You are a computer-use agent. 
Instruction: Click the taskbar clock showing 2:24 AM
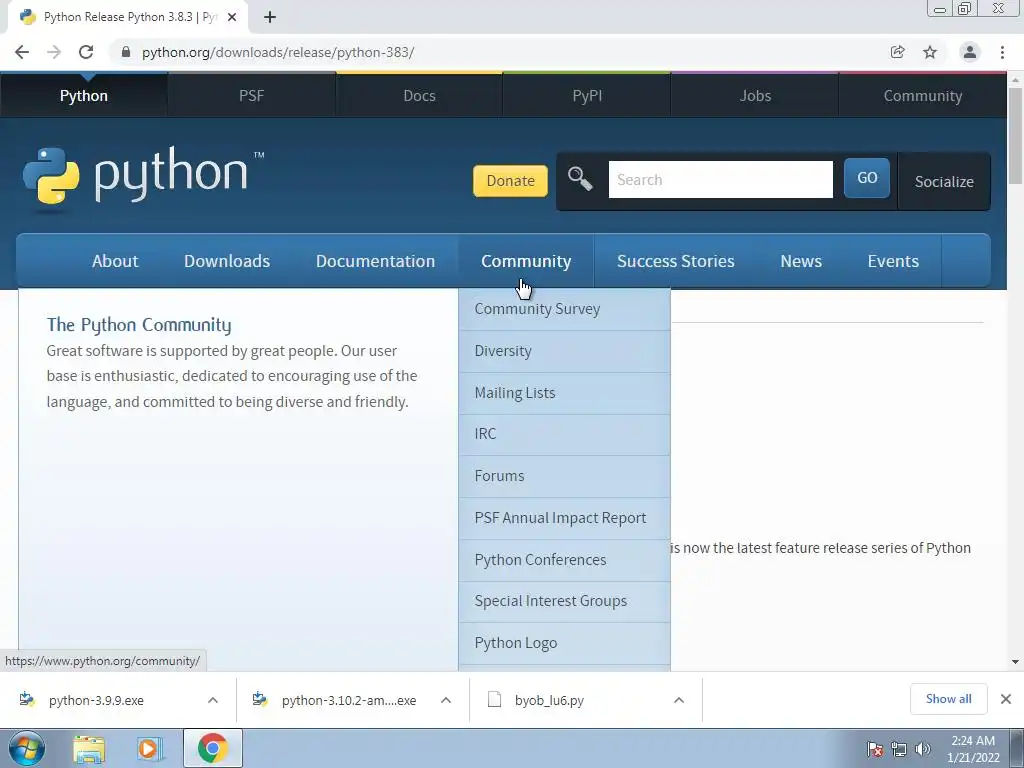973,749
